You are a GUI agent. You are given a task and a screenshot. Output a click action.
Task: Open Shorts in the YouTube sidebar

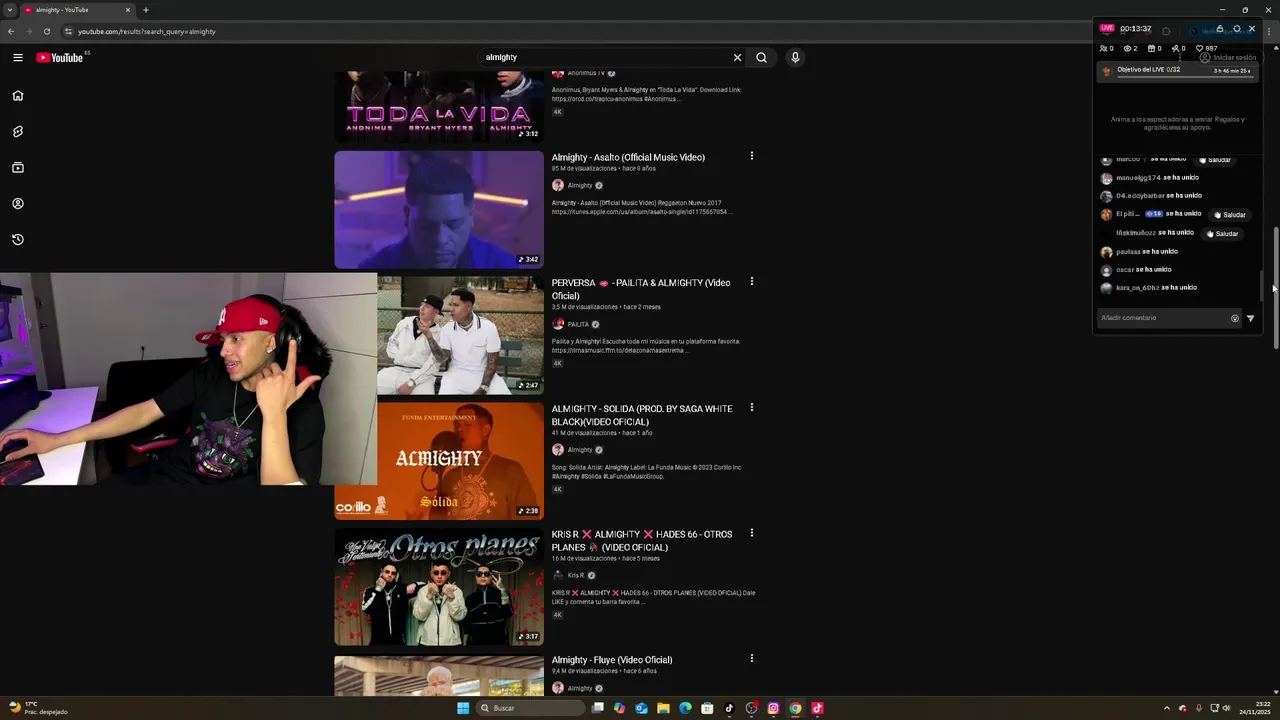coord(18,132)
